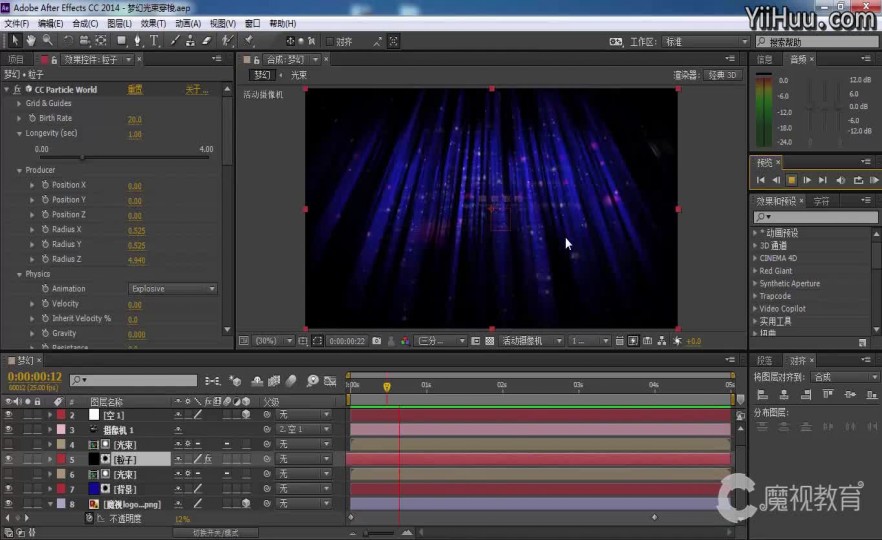Toggle visibility of 摄像机 1 layer
The image size is (882, 540).
[8, 429]
